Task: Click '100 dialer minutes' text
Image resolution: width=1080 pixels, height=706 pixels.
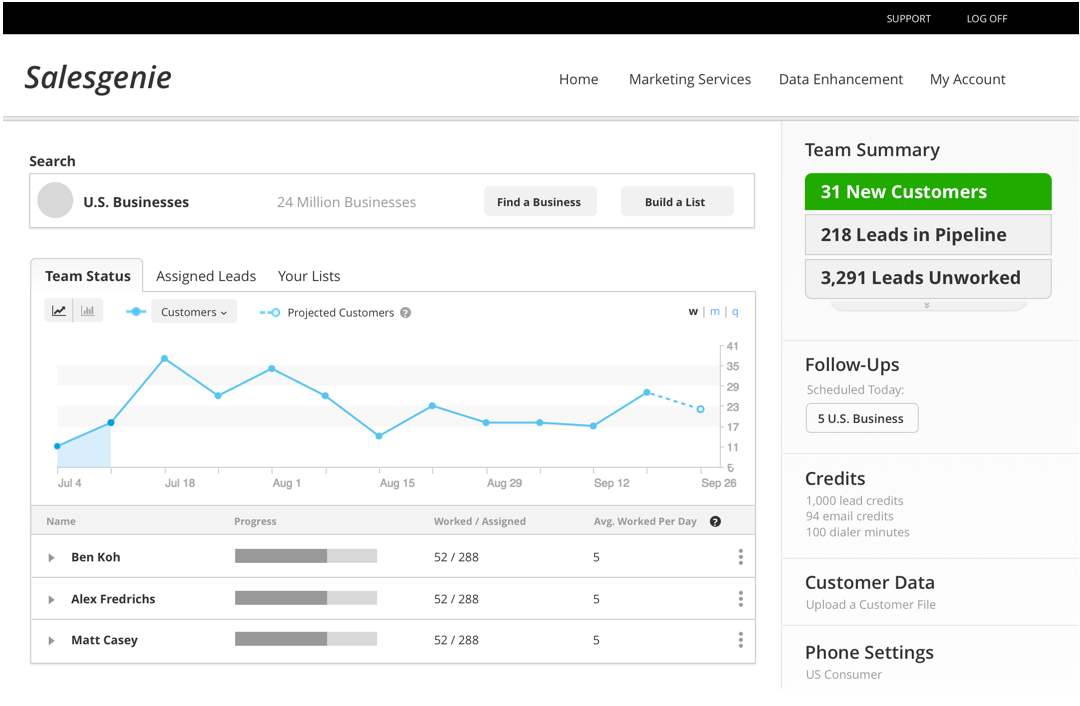Action: point(858,532)
